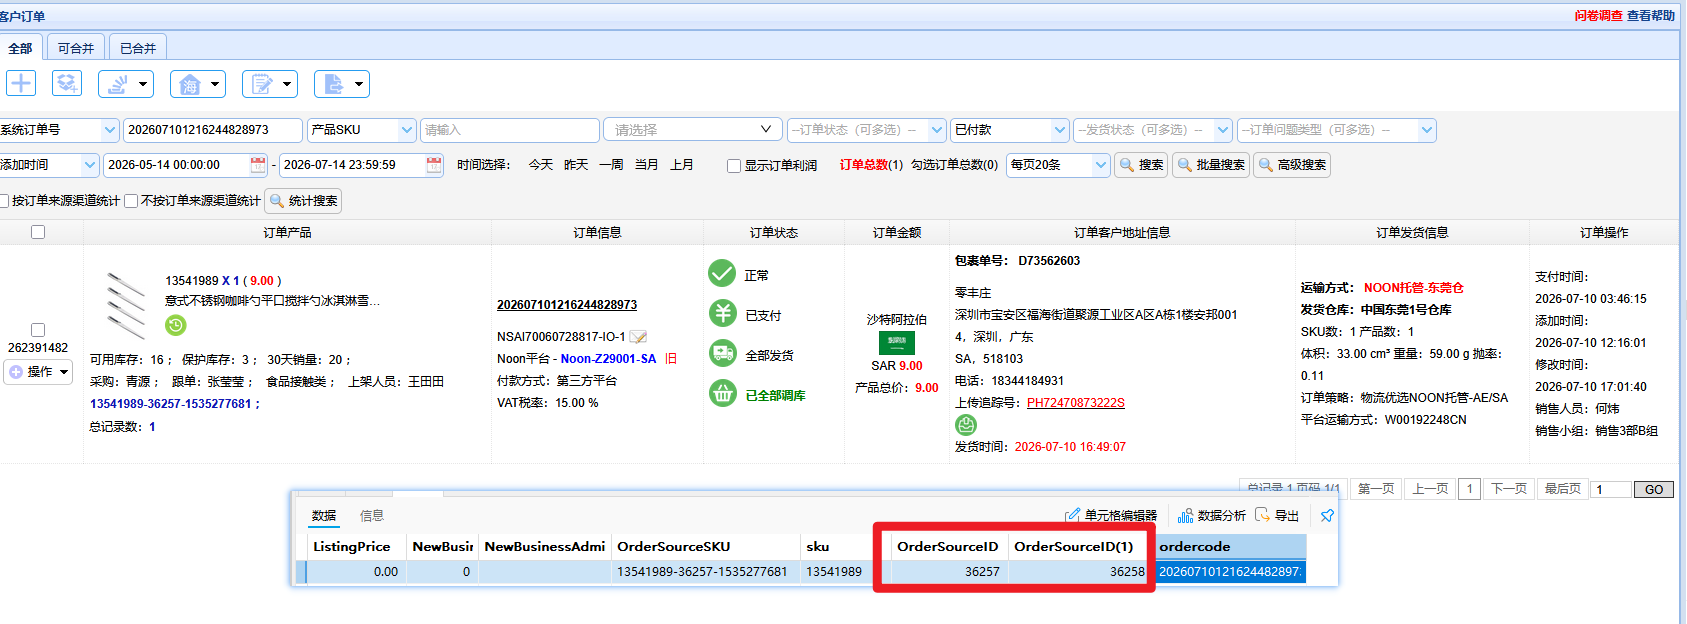This screenshot has width=1687, height=624.
Task: Toggle the select-all header checkbox
Action: (x=38, y=232)
